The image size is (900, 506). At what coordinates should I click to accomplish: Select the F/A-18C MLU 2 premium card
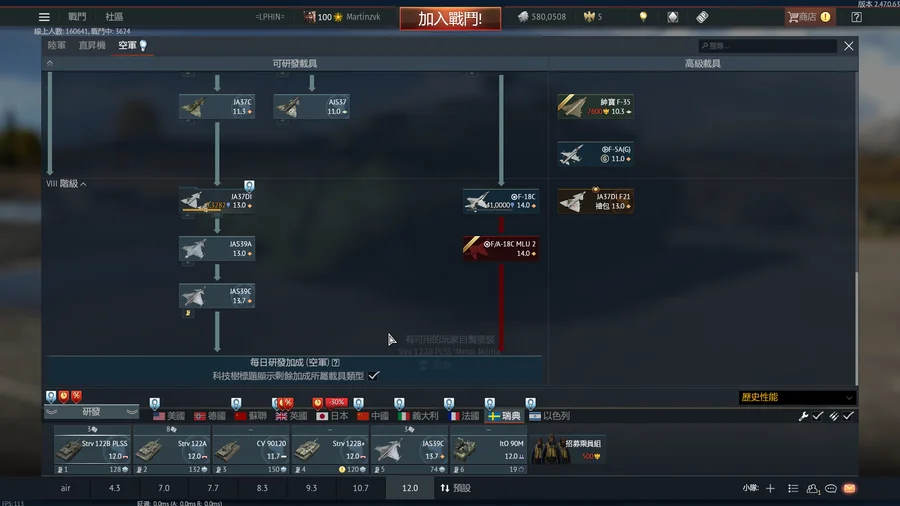tap(501, 248)
